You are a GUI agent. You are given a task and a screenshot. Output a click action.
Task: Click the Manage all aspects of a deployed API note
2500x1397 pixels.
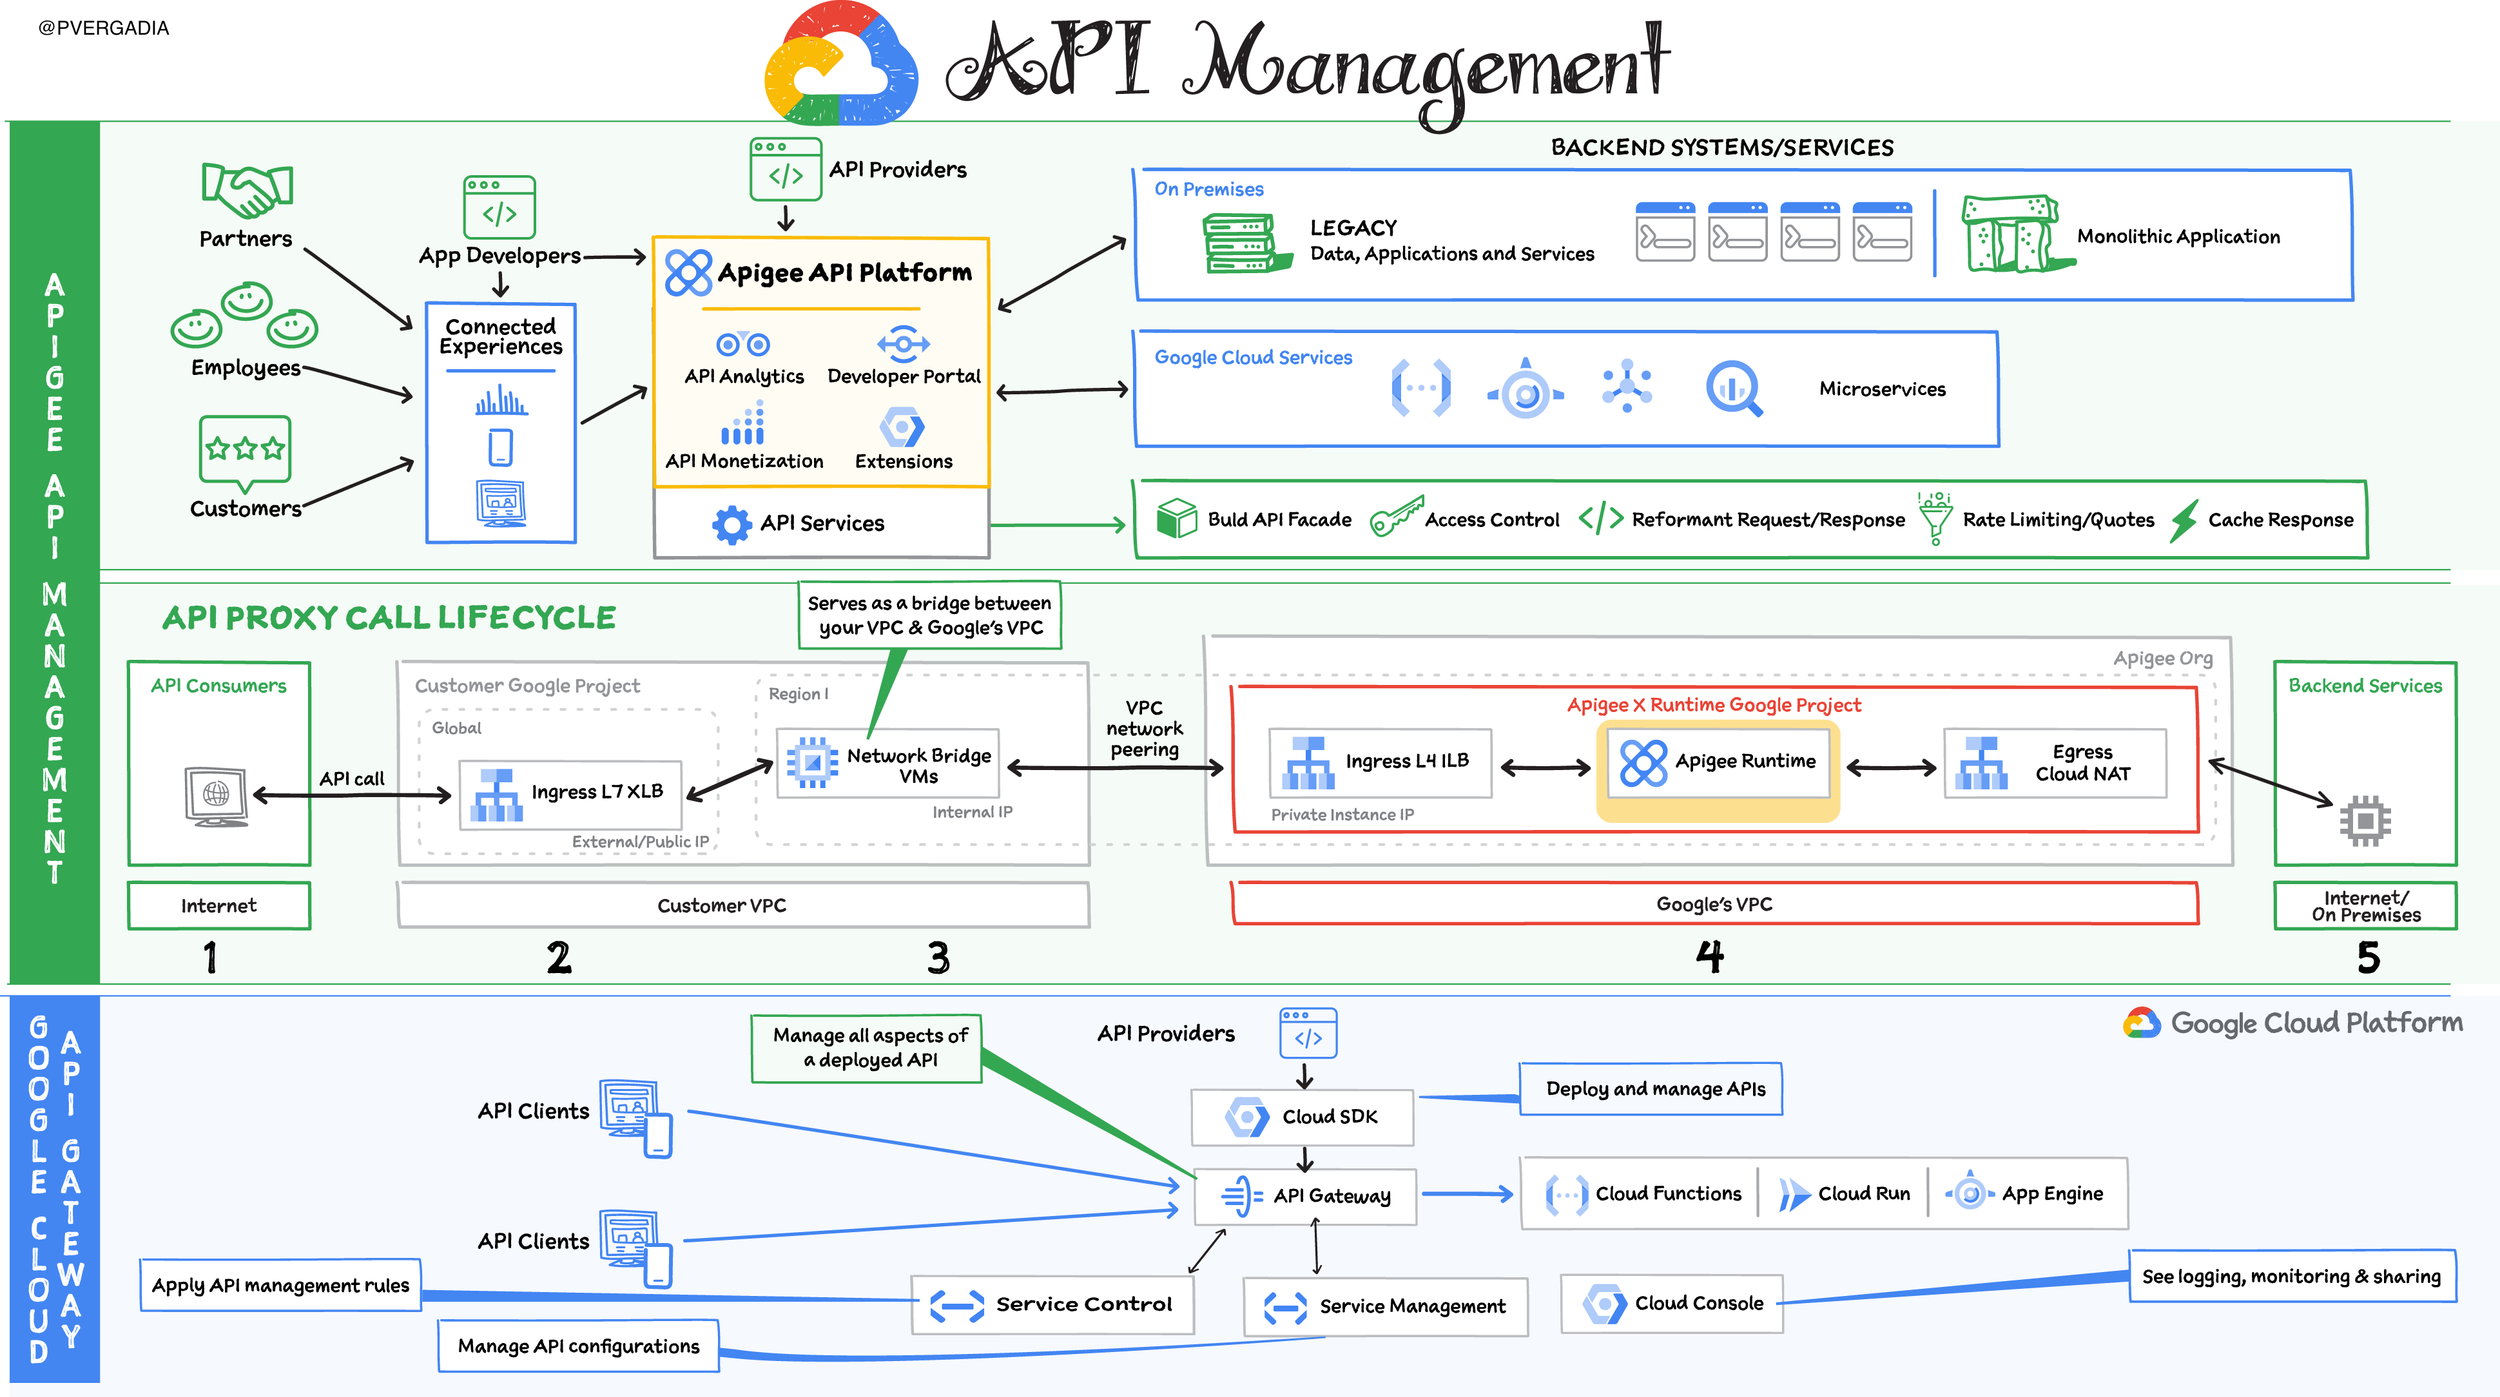[866, 1049]
